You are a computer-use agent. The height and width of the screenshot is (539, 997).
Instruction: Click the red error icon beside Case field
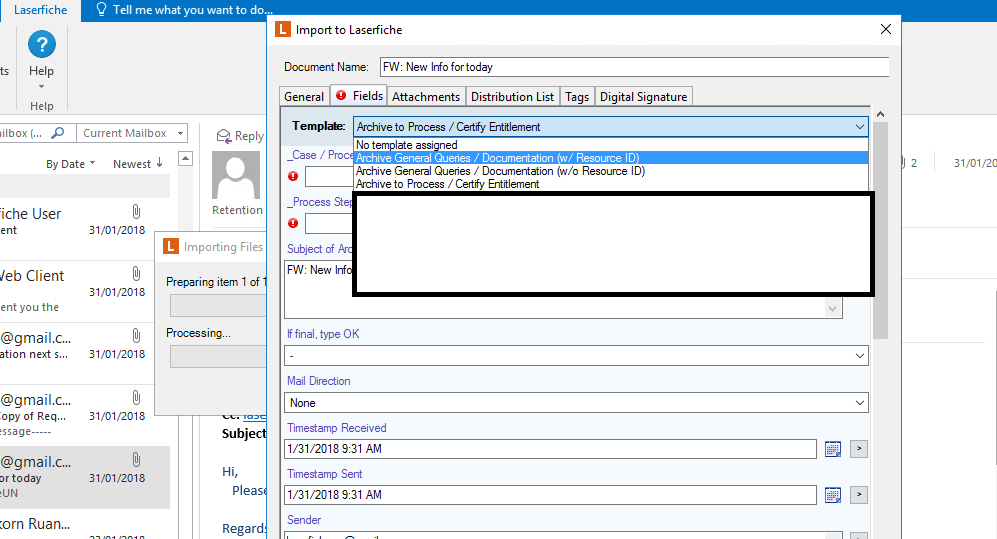[x=292, y=176]
